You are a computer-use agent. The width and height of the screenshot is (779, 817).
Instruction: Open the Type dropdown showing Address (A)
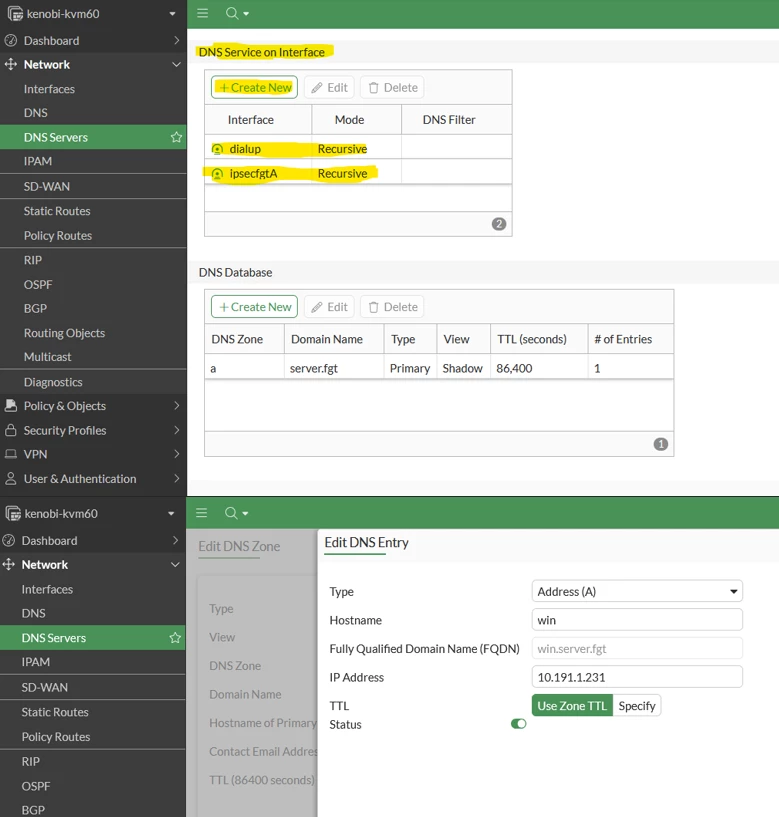tap(637, 591)
